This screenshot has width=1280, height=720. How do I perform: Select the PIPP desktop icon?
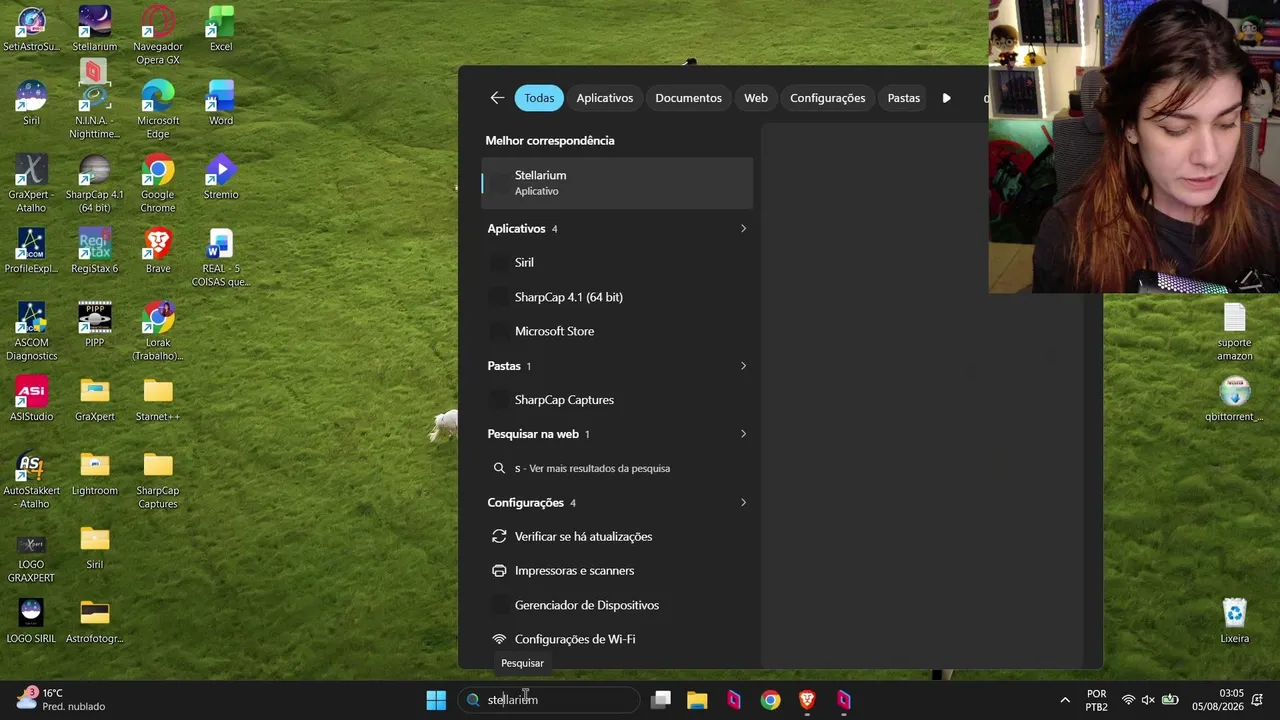pyautogui.click(x=95, y=325)
